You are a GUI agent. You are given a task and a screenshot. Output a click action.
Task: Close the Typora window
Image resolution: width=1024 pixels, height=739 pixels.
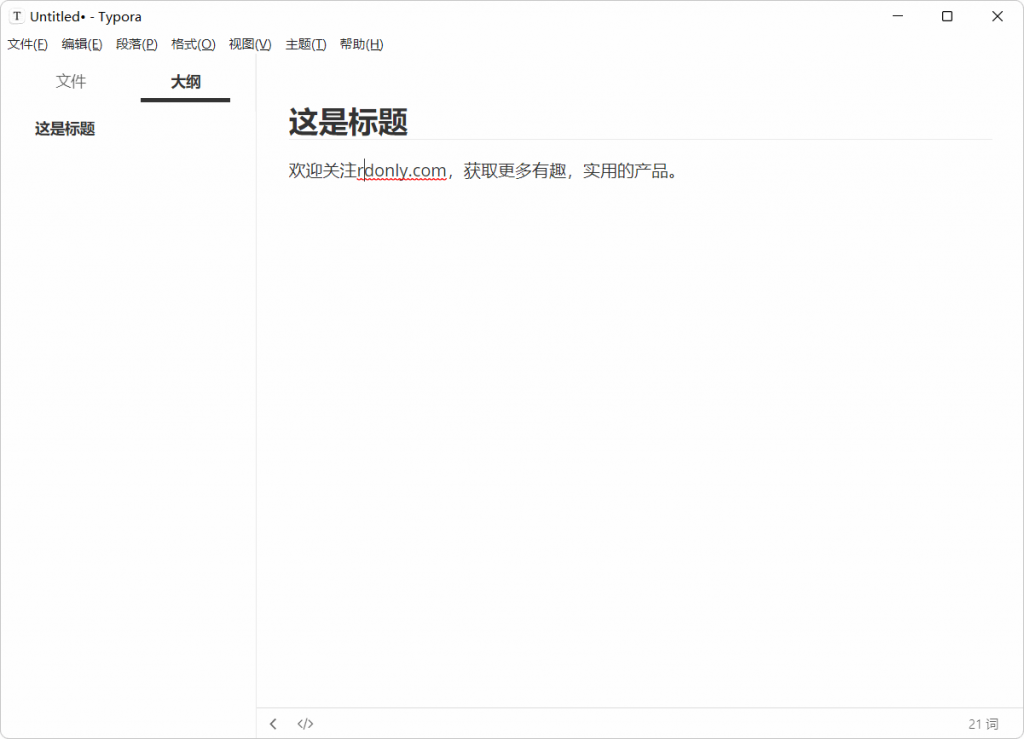click(x=997, y=16)
